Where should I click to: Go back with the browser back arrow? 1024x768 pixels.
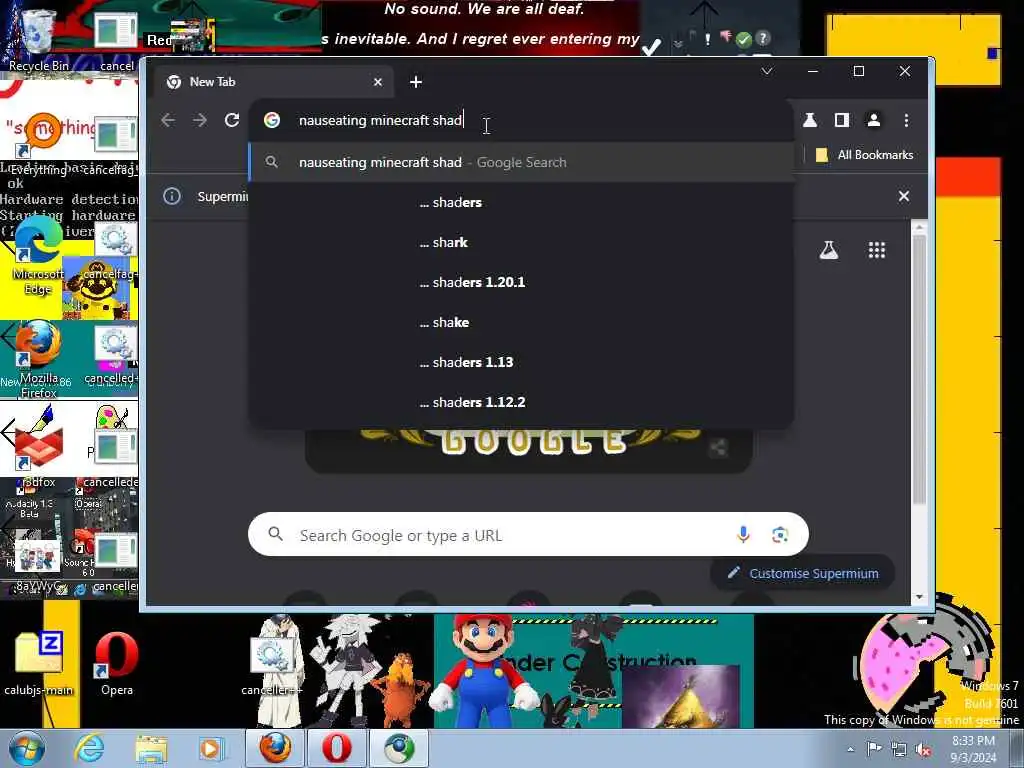pos(168,120)
